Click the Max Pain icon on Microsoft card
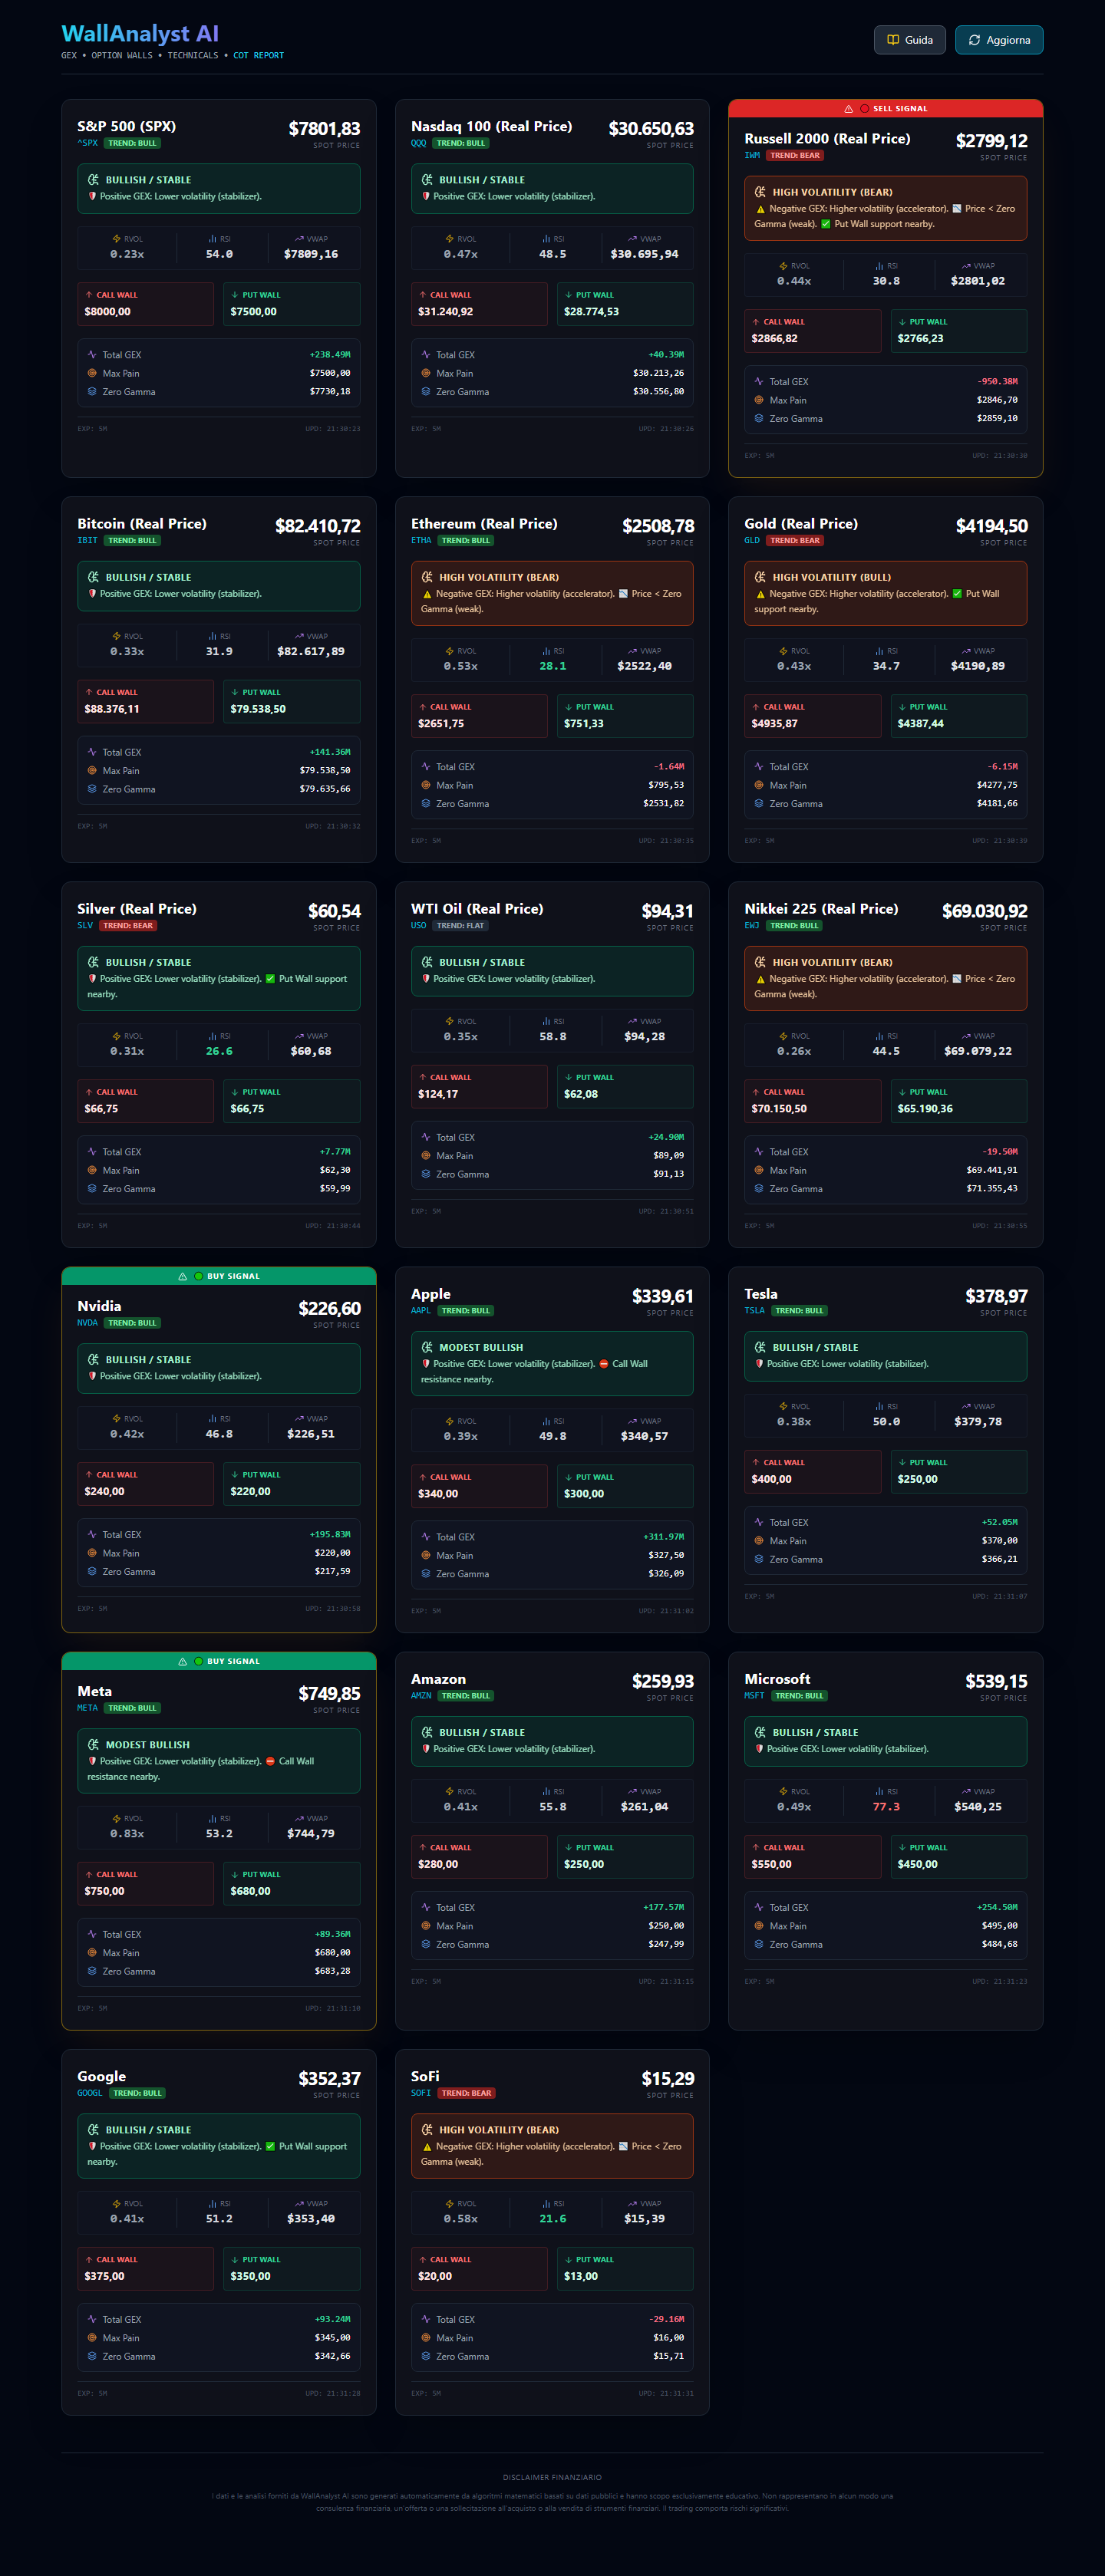The image size is (1105, 2576). pyautogui.click(x=759, y=1926)
